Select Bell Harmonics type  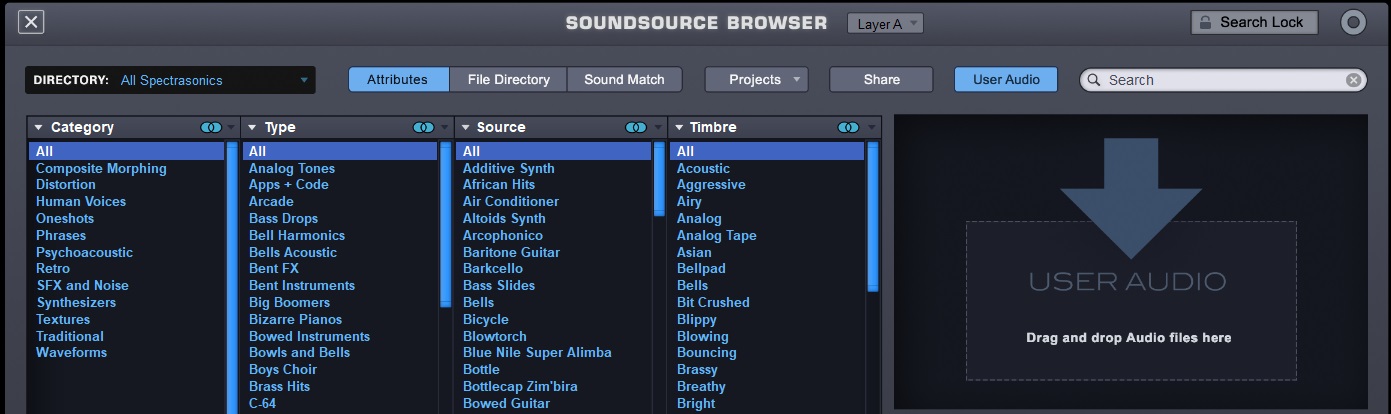(297, 235)
